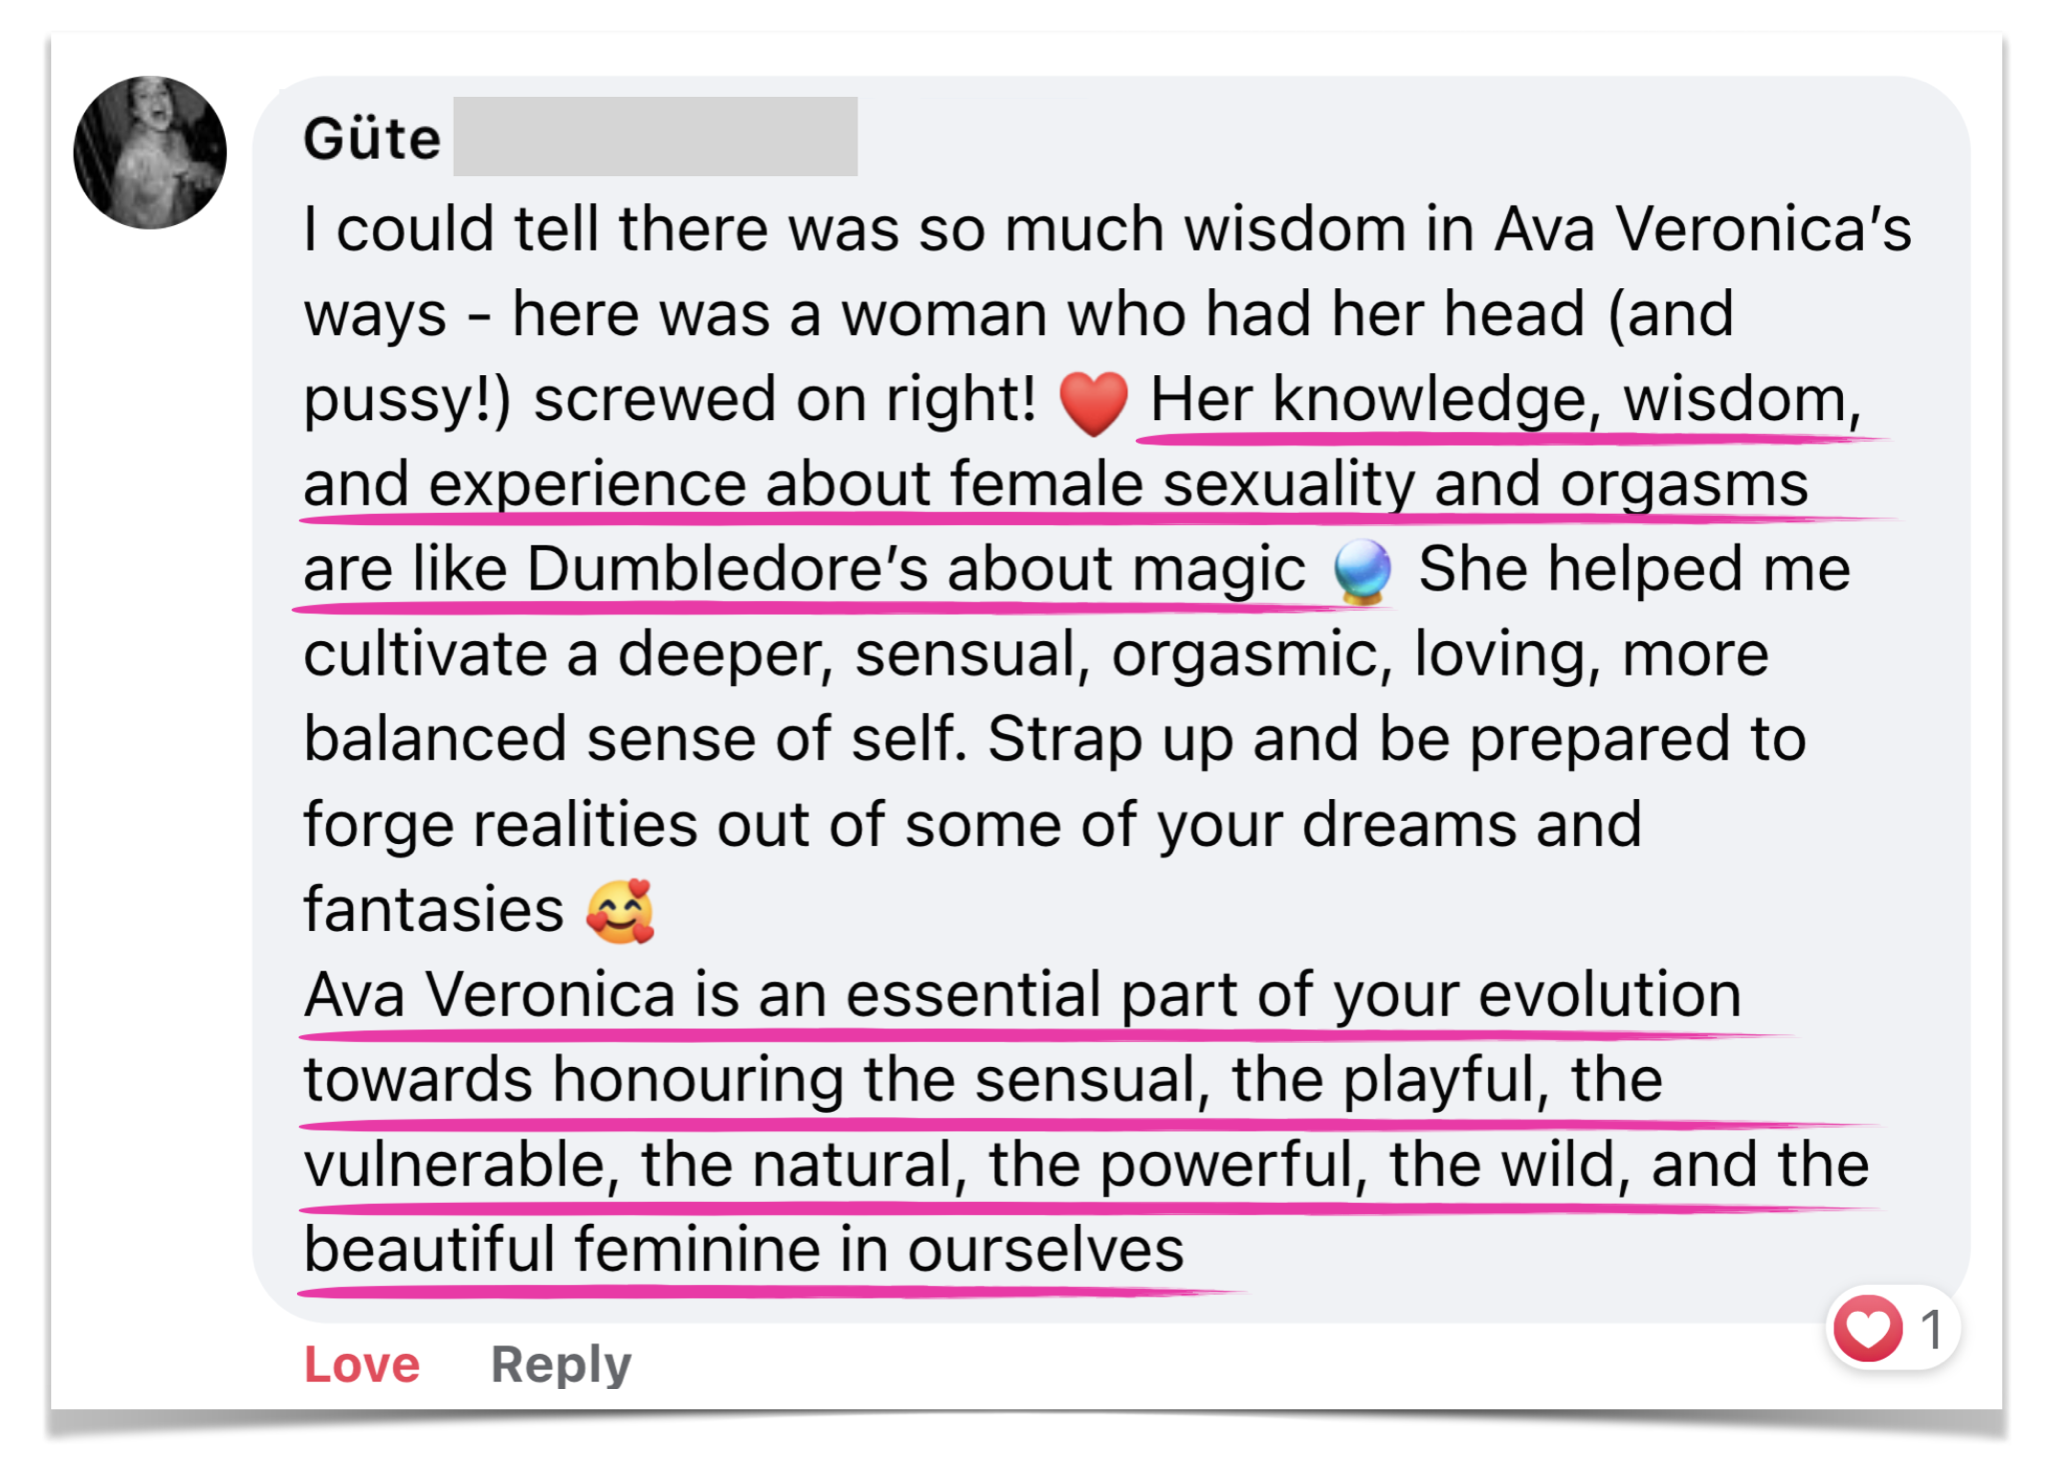
Task: Click the word "Dumbledore's" in the comment
Action: (x=728, y=569)
